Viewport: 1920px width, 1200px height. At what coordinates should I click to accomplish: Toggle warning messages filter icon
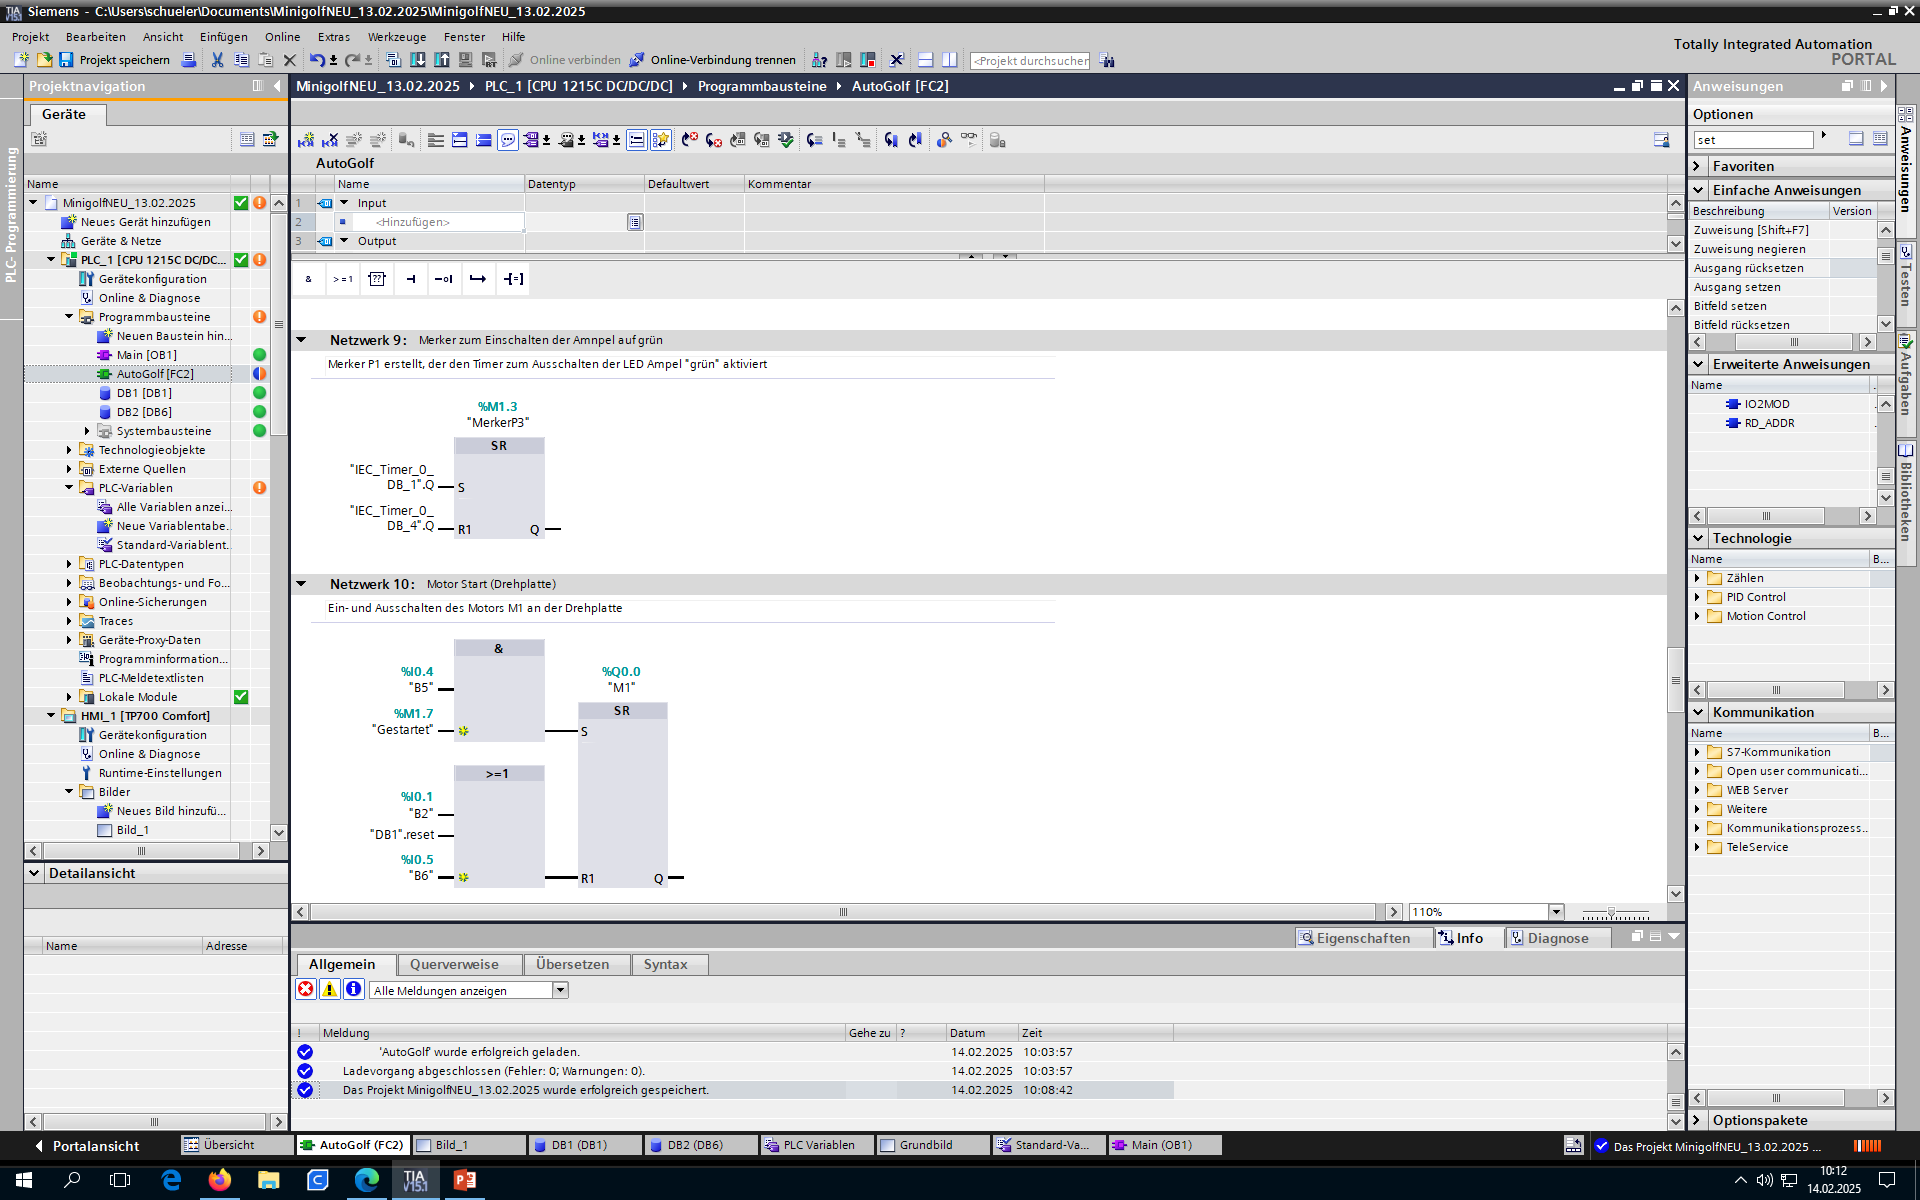[x=330, y=989]
